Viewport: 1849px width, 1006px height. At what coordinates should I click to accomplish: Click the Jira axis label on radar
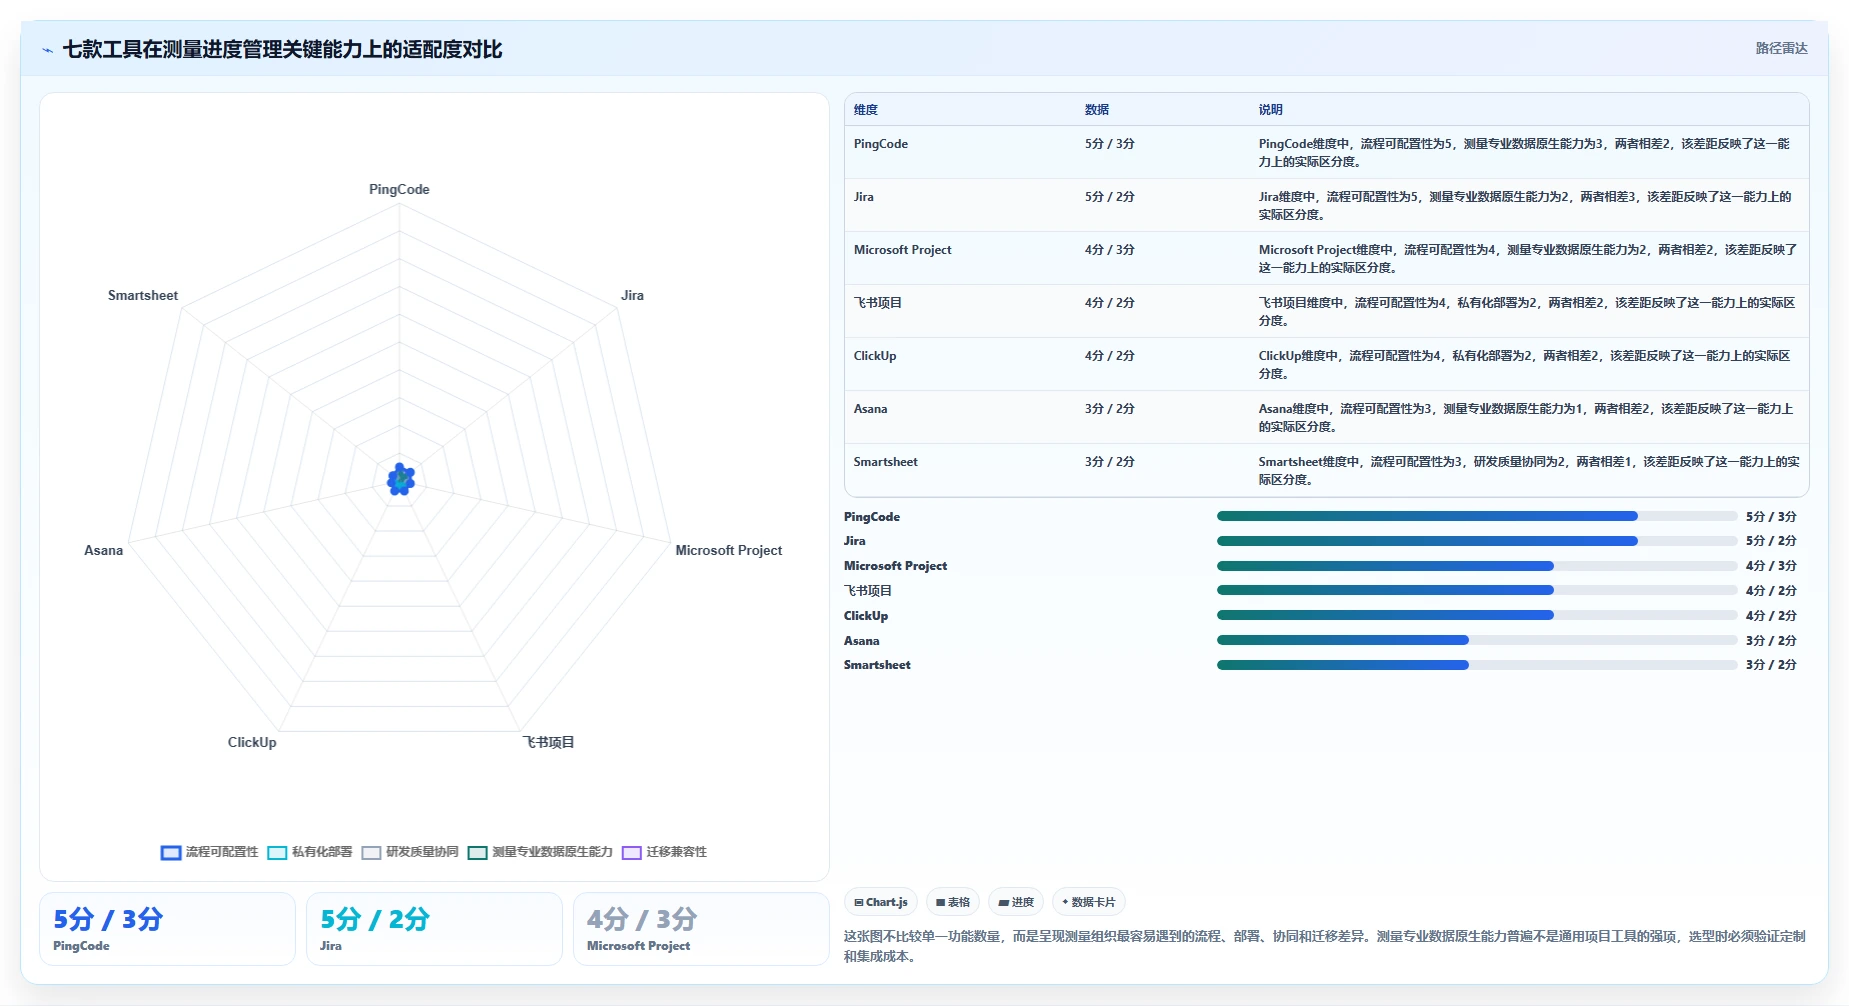point(632,295)
